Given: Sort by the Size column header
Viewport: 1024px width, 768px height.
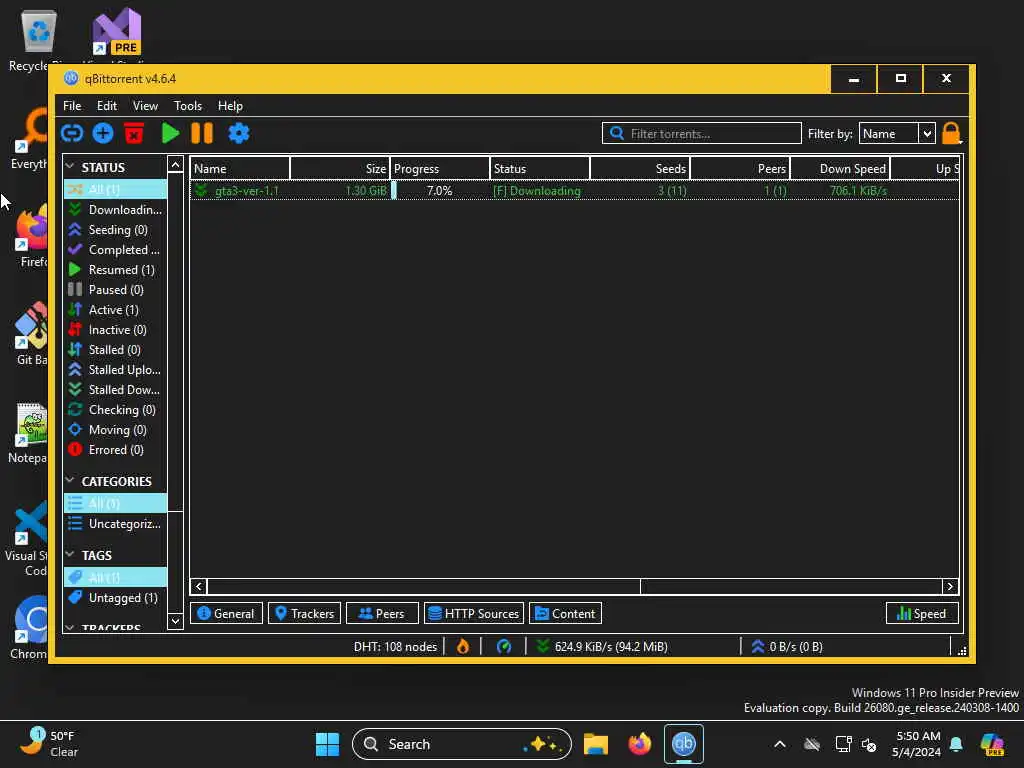Looking at the screenshot, I should point(340,168).
